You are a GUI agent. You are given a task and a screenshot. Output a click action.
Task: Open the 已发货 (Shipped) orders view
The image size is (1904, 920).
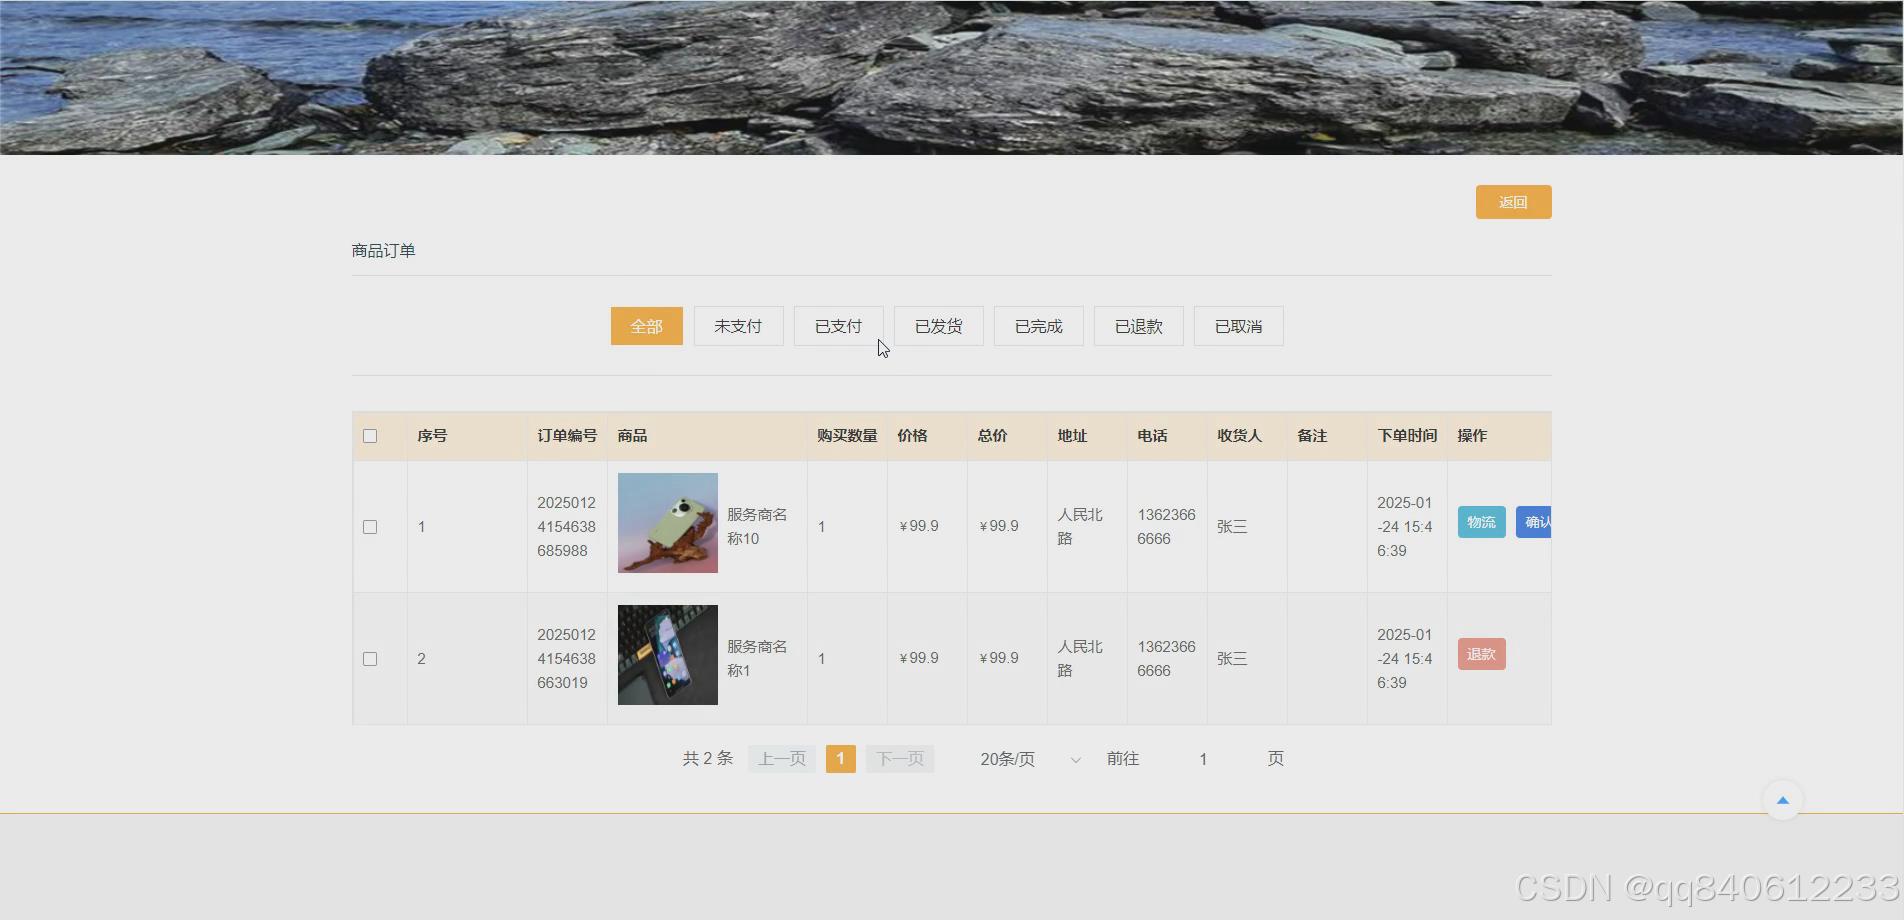click(x=938, y=325)
